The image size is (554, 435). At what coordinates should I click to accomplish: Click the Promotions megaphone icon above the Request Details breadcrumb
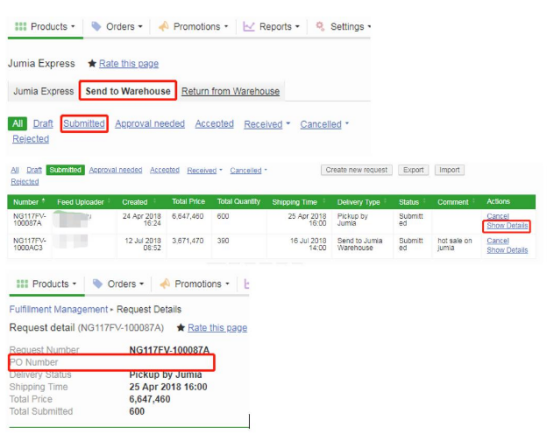pos(165,284)
